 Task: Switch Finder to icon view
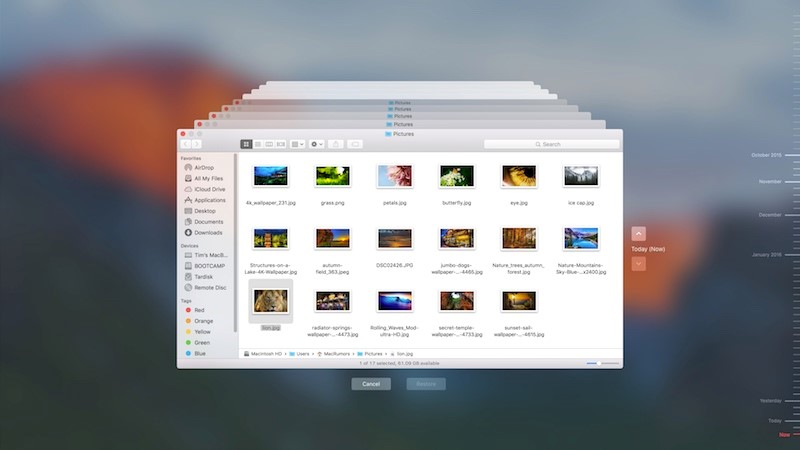pos(246,144)
